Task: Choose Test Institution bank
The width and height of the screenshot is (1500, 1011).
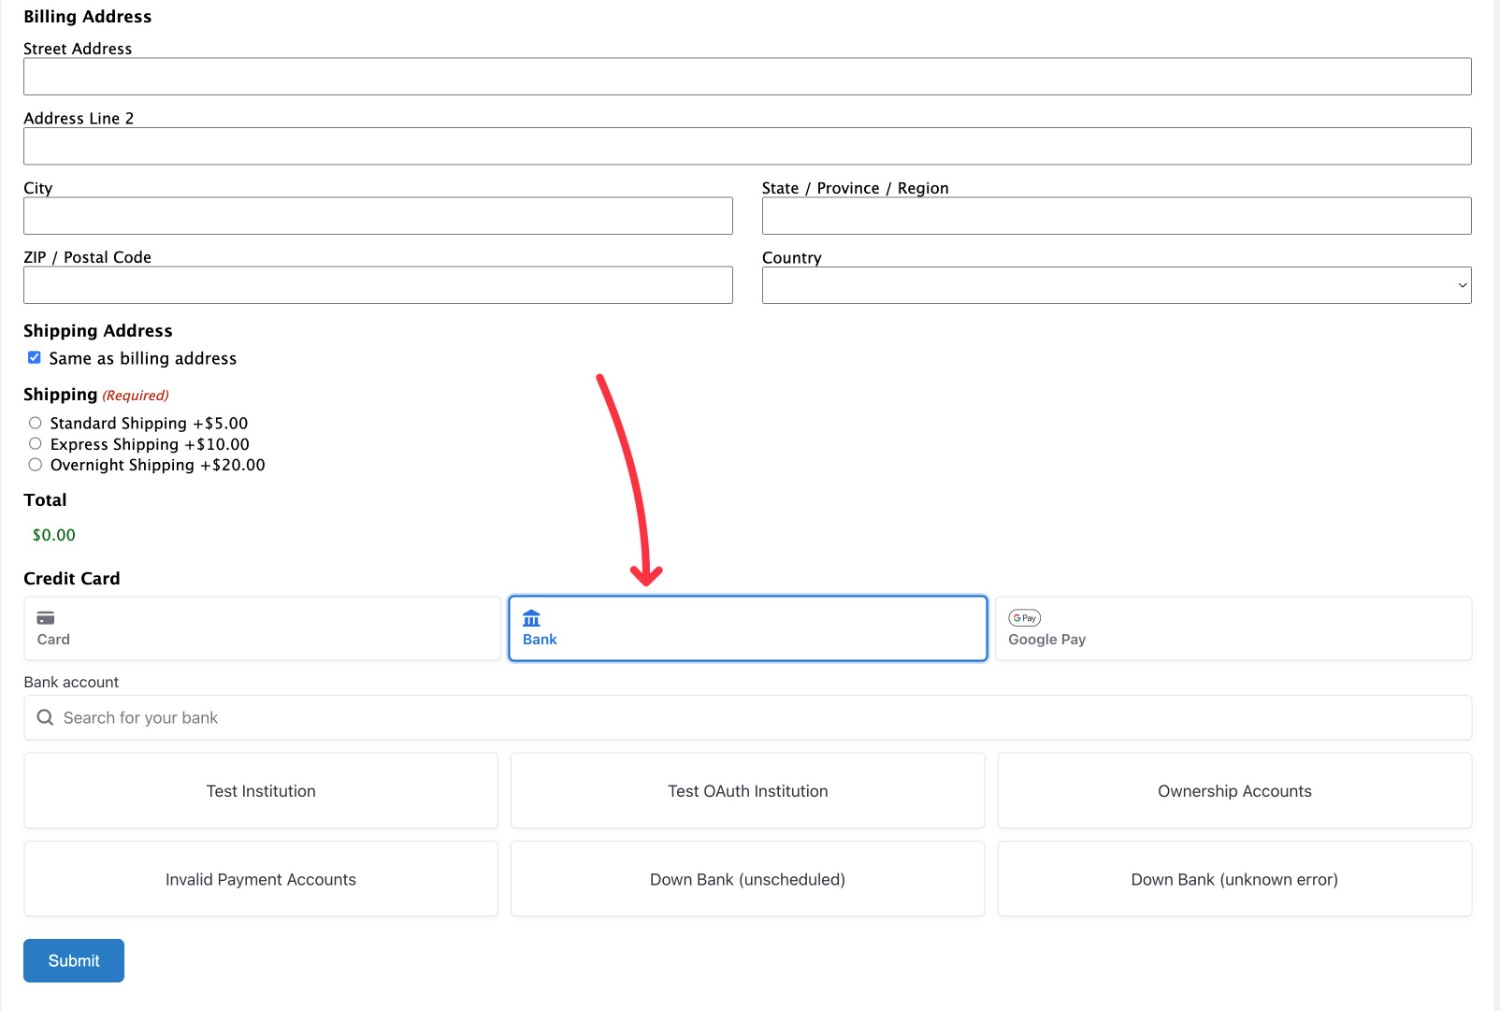Action: (261, 790)
